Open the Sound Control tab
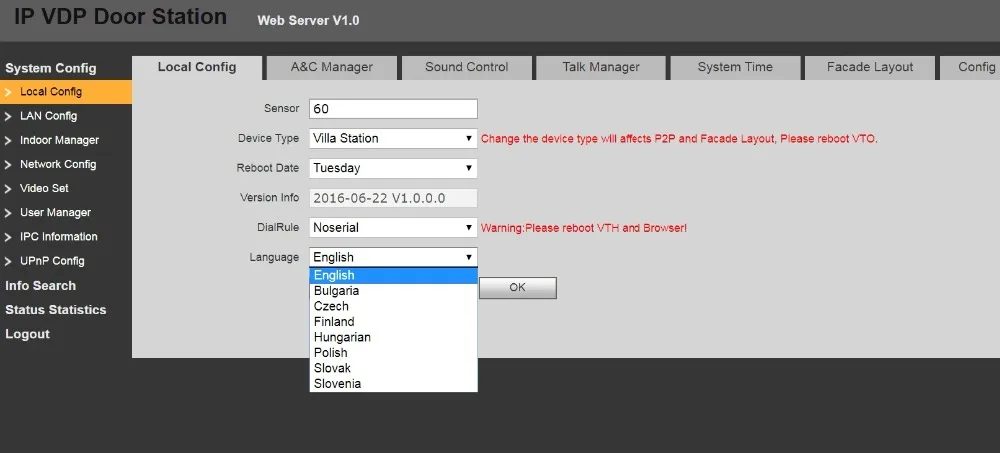This screenshot has height=453, width=1000. (466, 67)
